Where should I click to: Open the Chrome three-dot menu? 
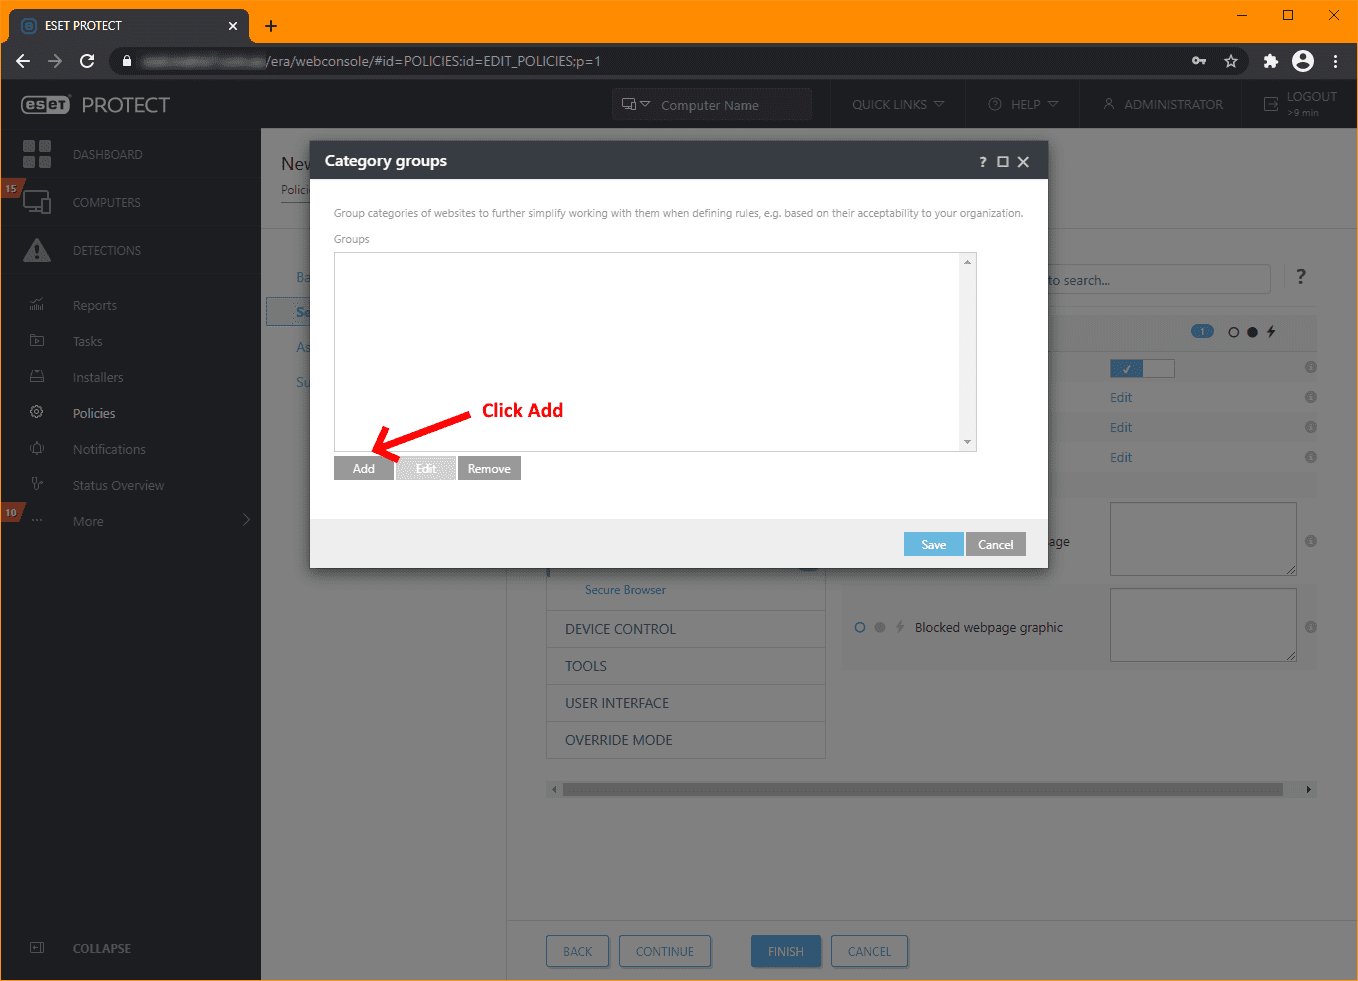coord(1335,61)
